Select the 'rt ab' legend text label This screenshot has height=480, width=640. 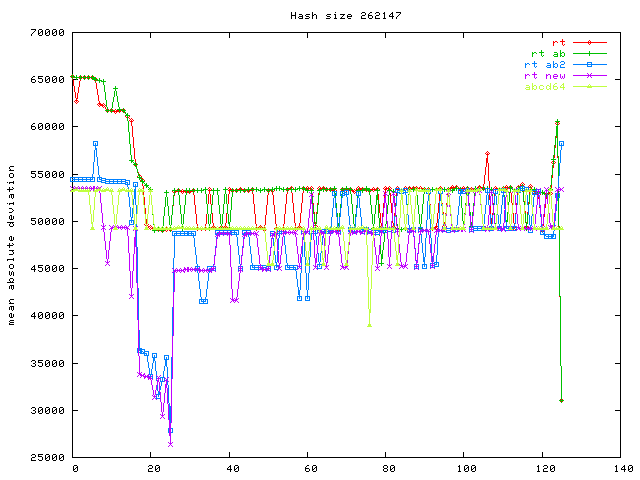click(547, 53)
